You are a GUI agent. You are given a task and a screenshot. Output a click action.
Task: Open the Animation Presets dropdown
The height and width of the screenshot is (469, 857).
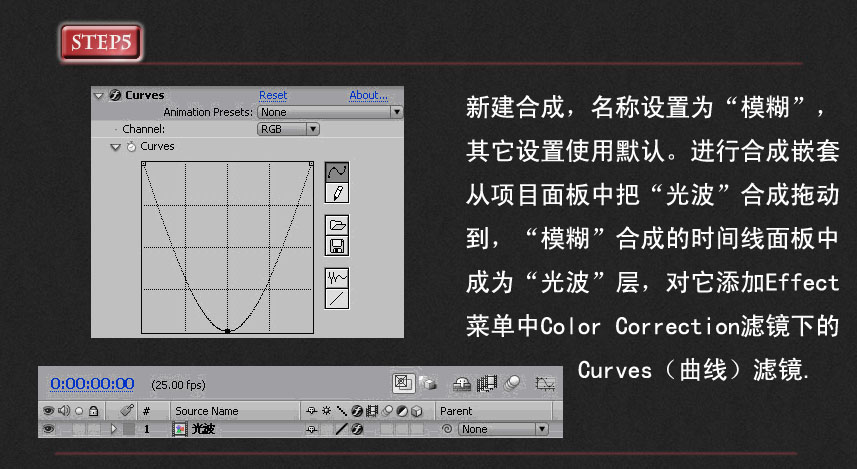pyautogui.click(x=330, y=112)
